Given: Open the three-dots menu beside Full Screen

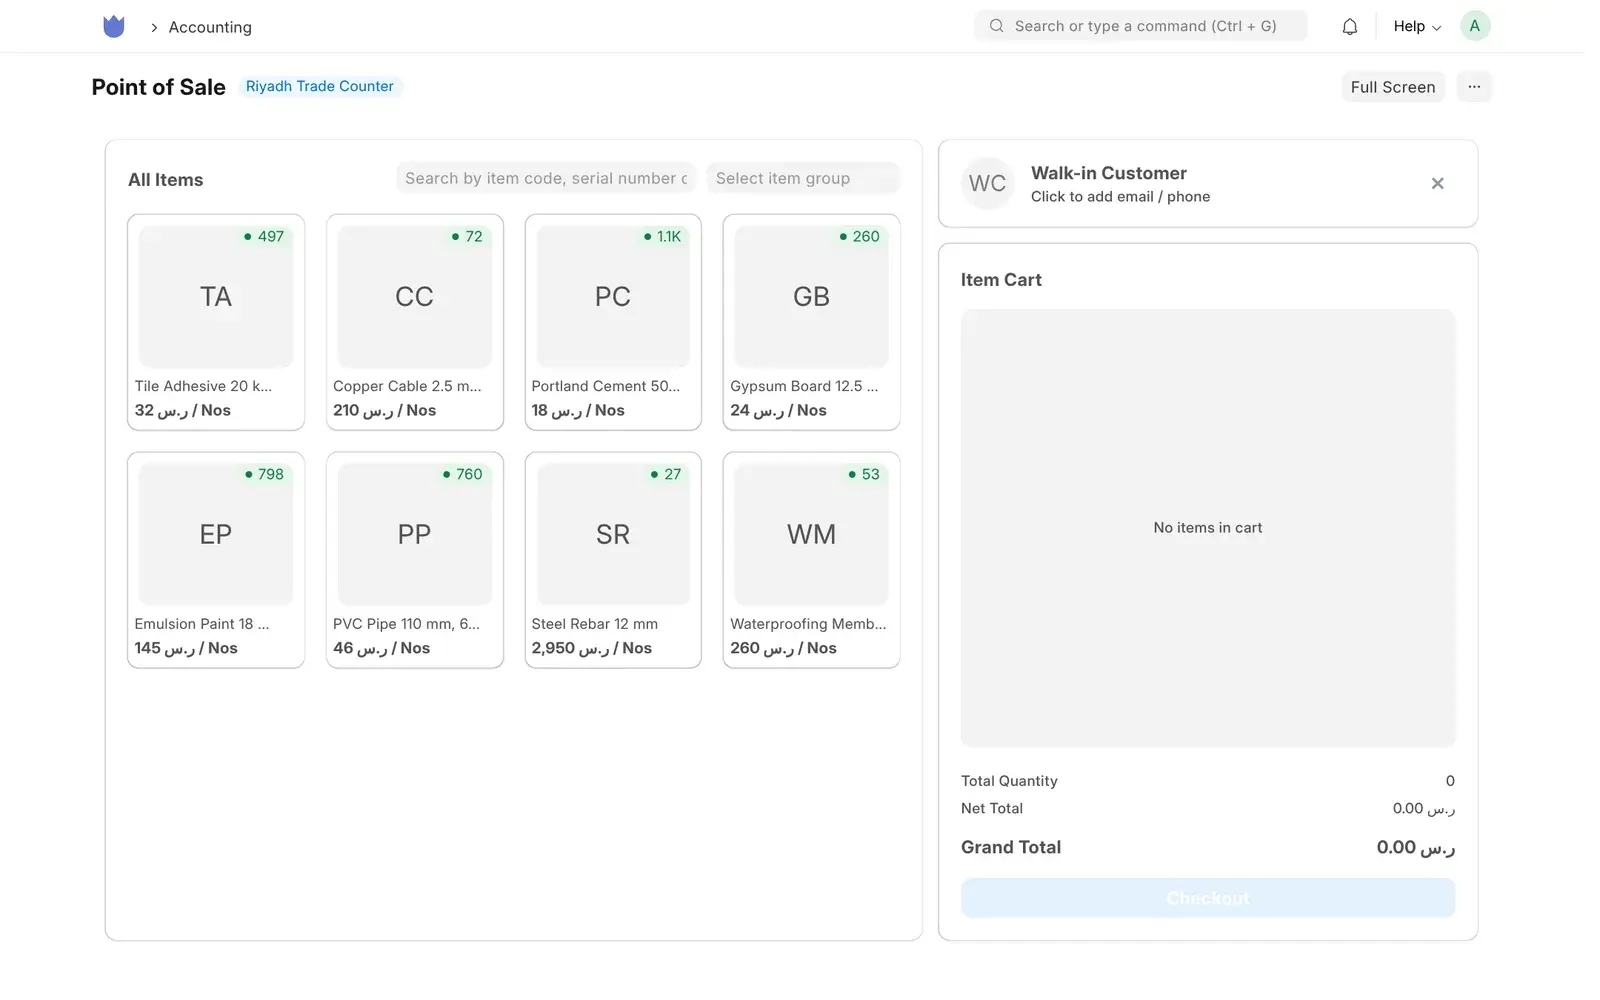Looking at the screenshot, I should coord(1473,87).
